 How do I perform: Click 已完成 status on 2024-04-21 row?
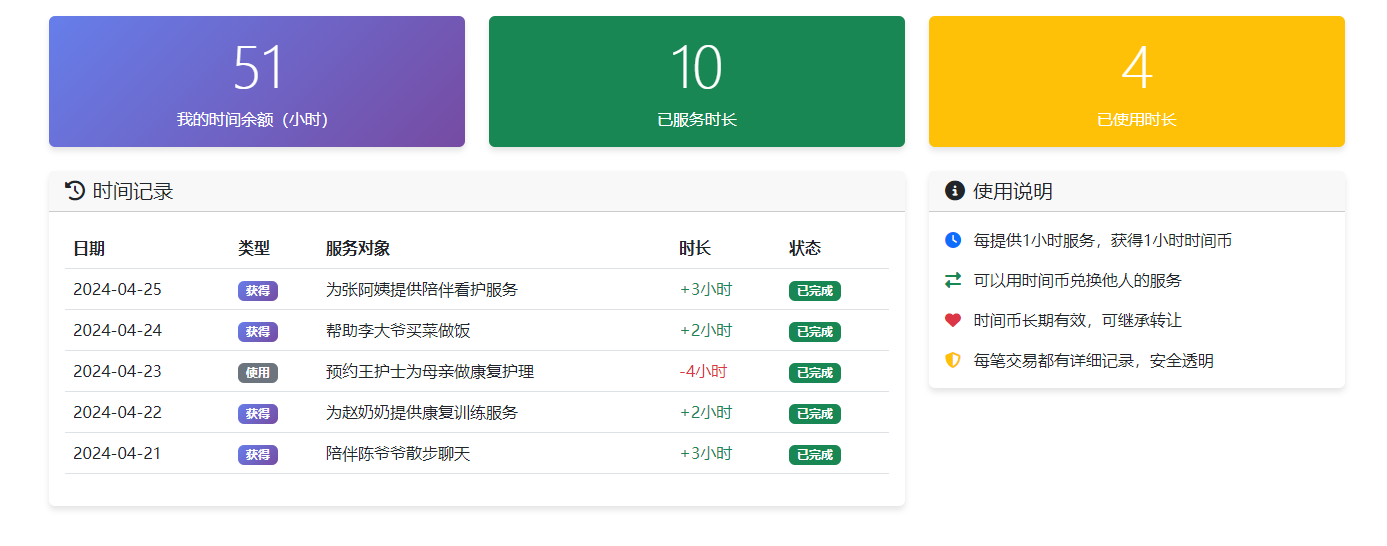point(815,454)
